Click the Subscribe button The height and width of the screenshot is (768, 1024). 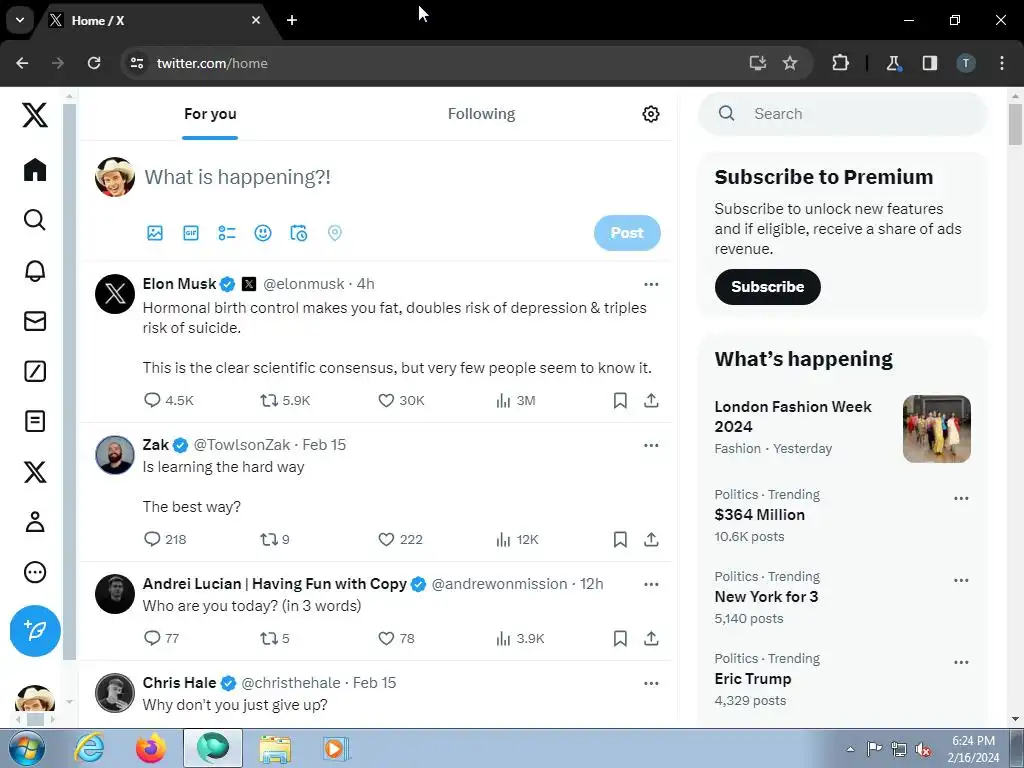pyautogui.click(x=767, y=287)
